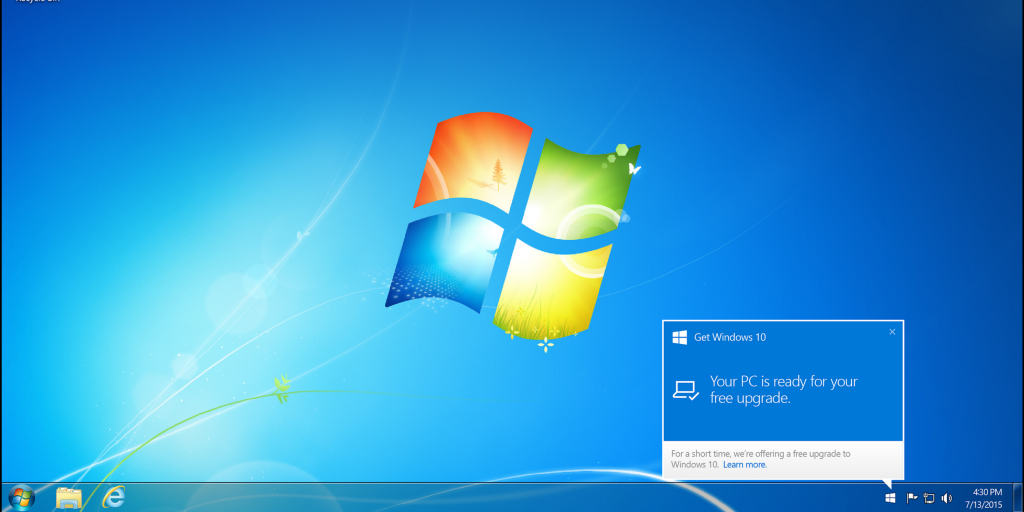Follow the Learn more link
This screenshot has height=512, width=1024.
click(x=744, y=465)
